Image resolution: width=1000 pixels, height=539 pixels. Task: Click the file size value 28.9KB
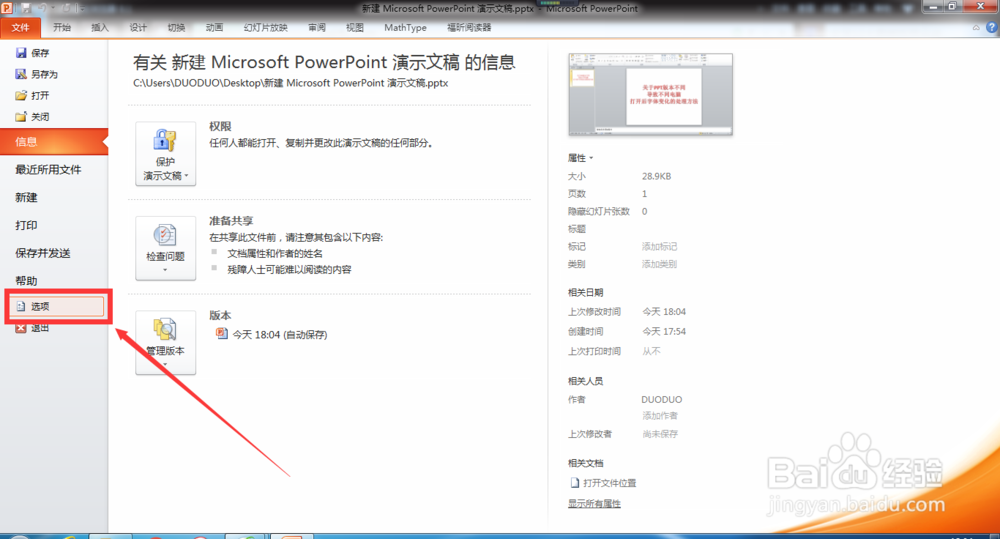pyautogui.click(x=656, y=176)
